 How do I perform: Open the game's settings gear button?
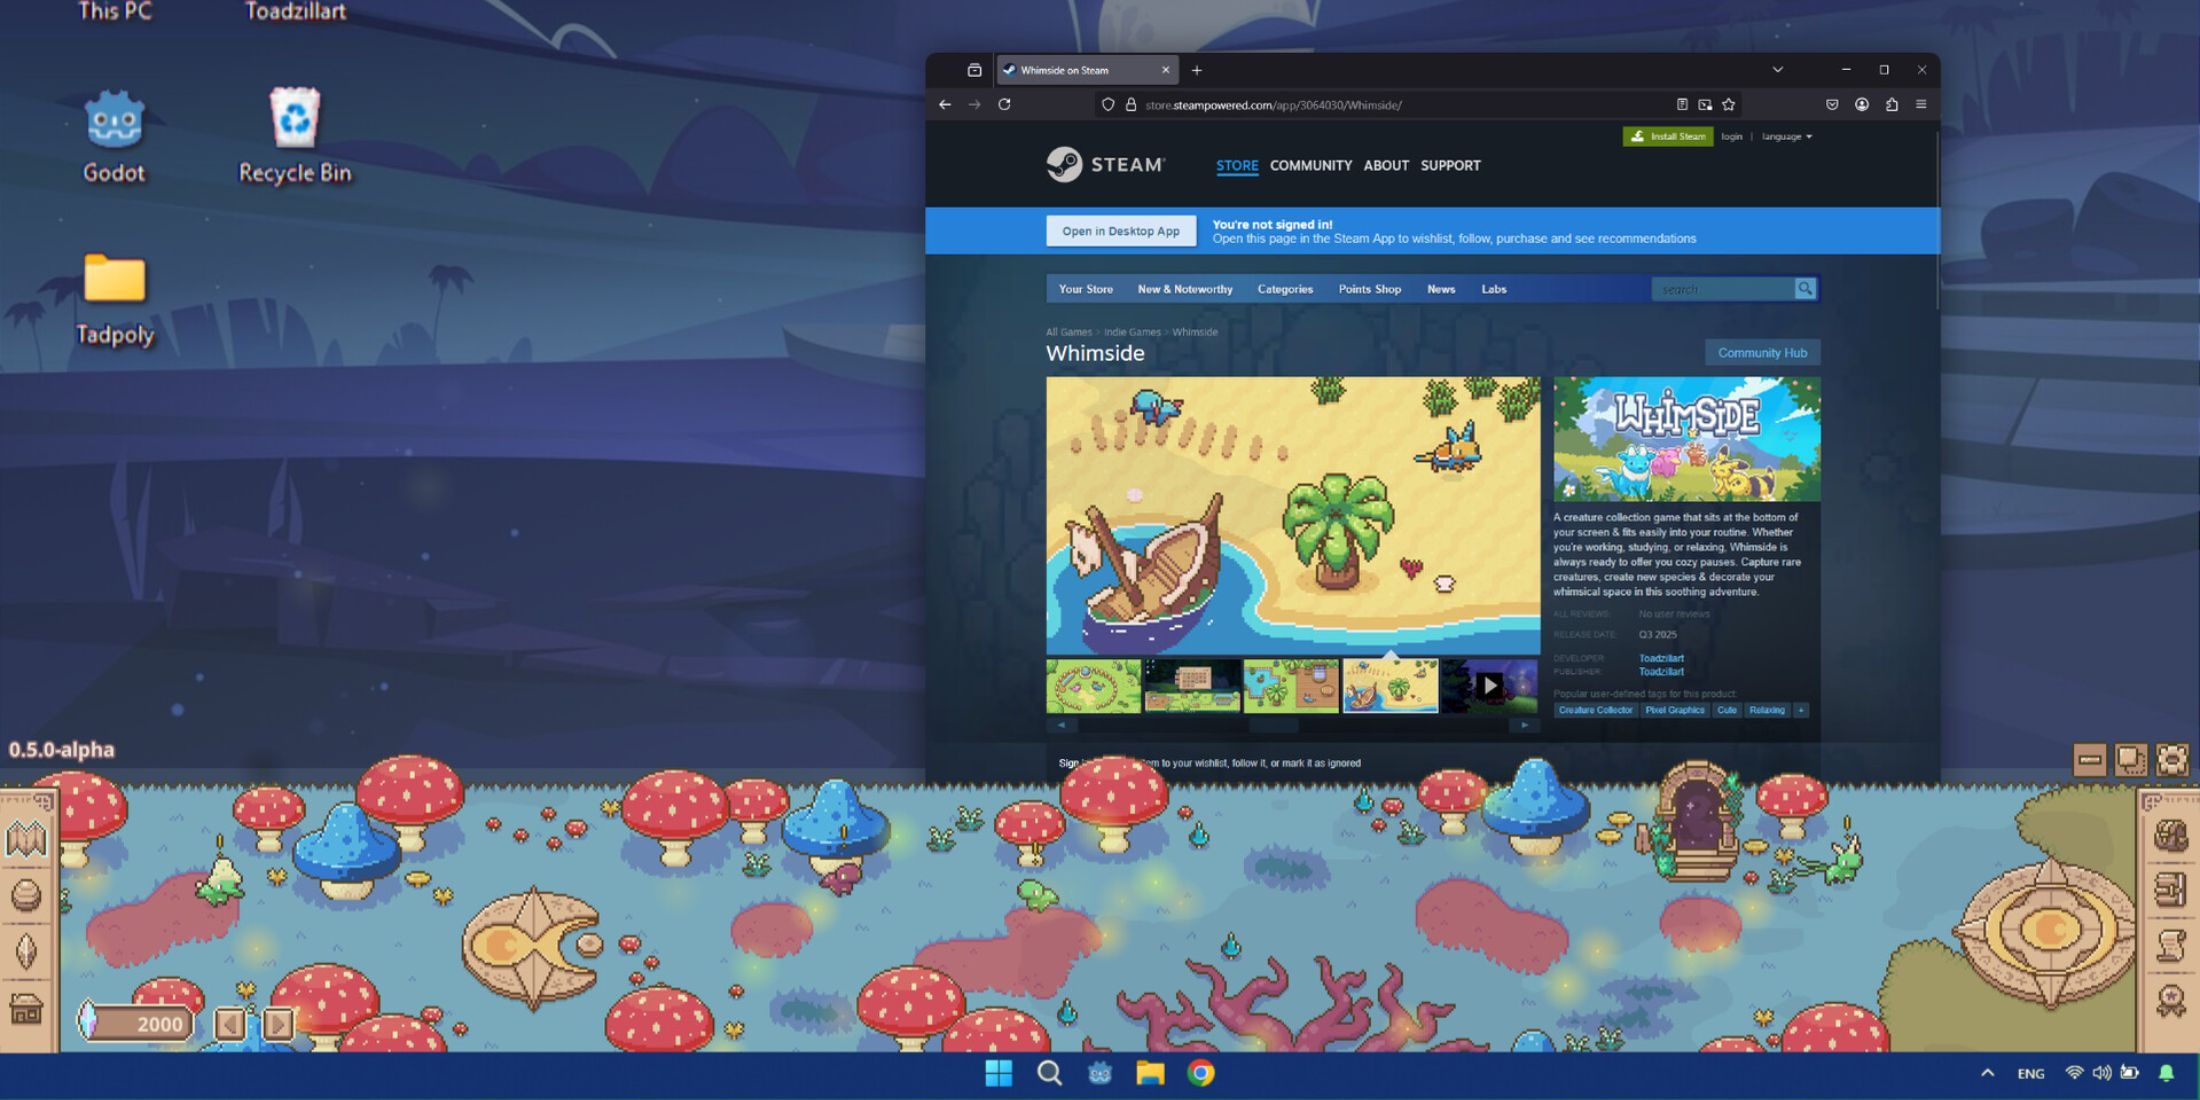2172,760
